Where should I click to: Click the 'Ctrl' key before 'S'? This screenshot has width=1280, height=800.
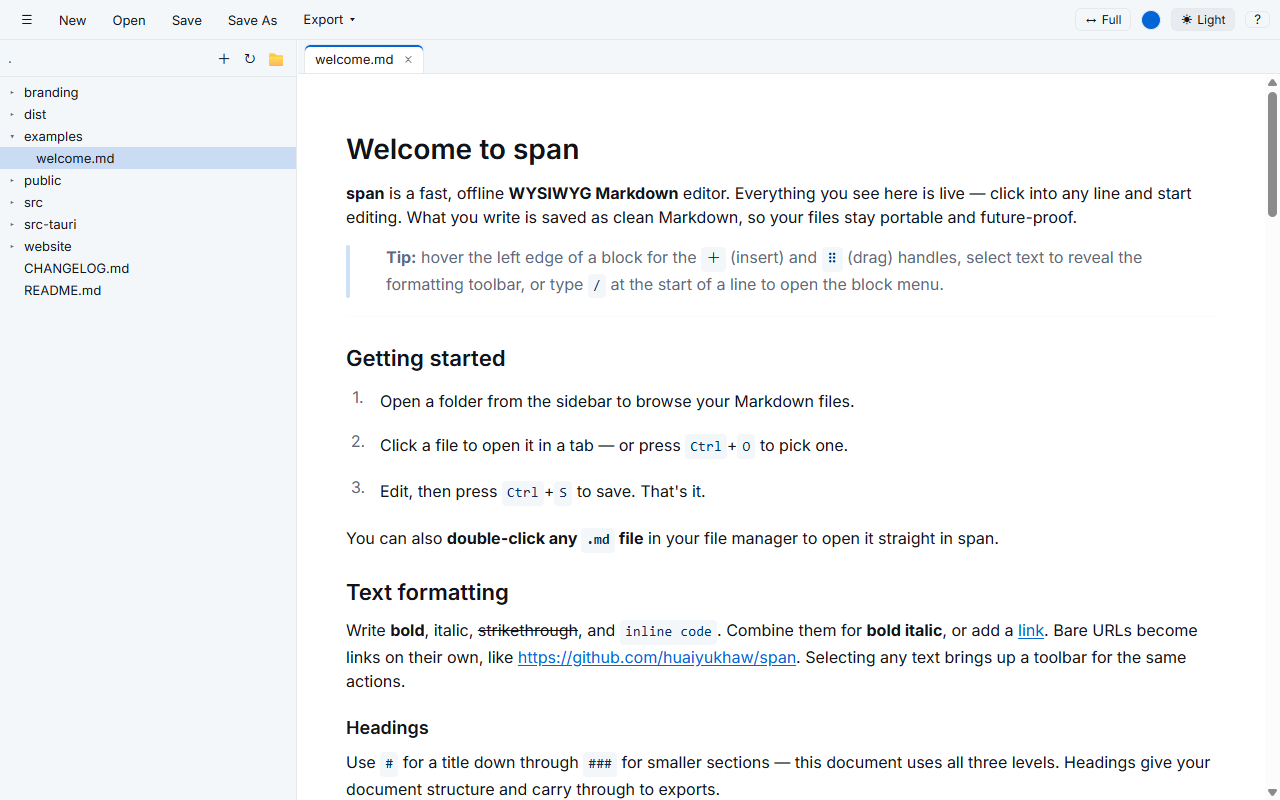click(522, 492)
